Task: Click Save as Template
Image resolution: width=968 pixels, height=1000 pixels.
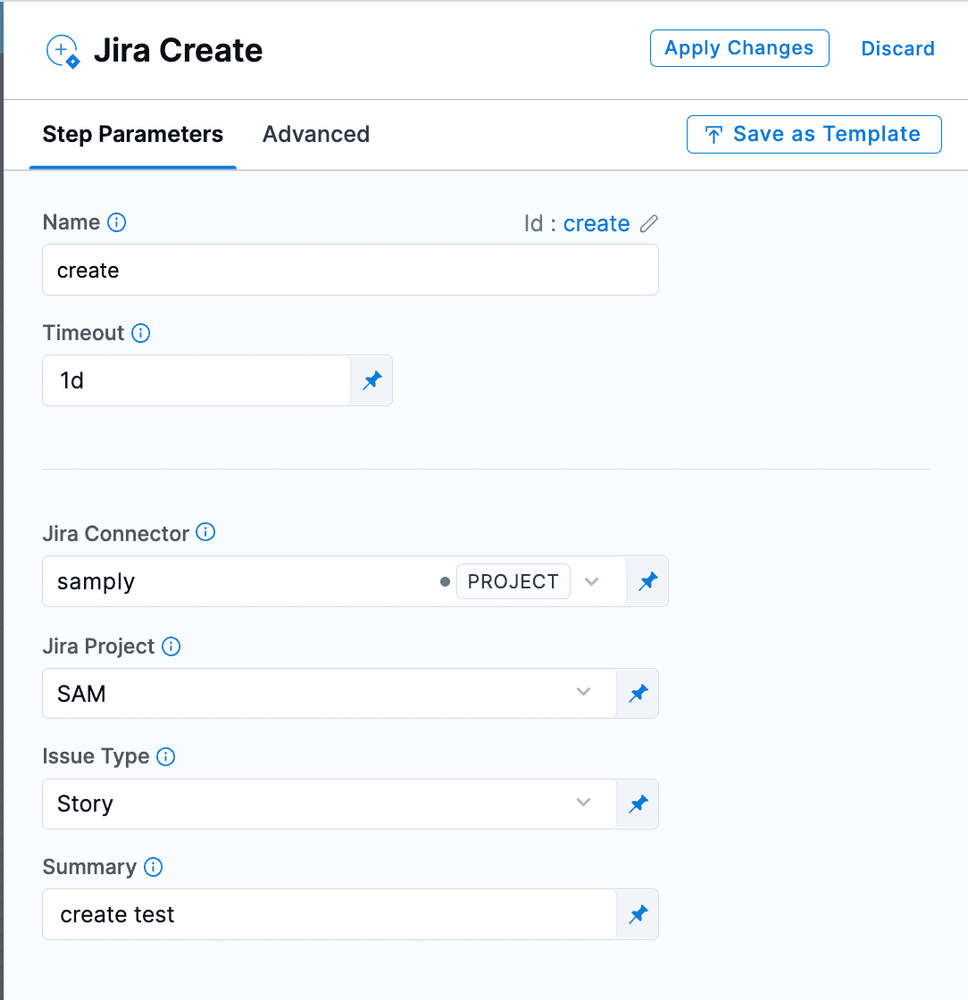Action: tap(813, 134)
